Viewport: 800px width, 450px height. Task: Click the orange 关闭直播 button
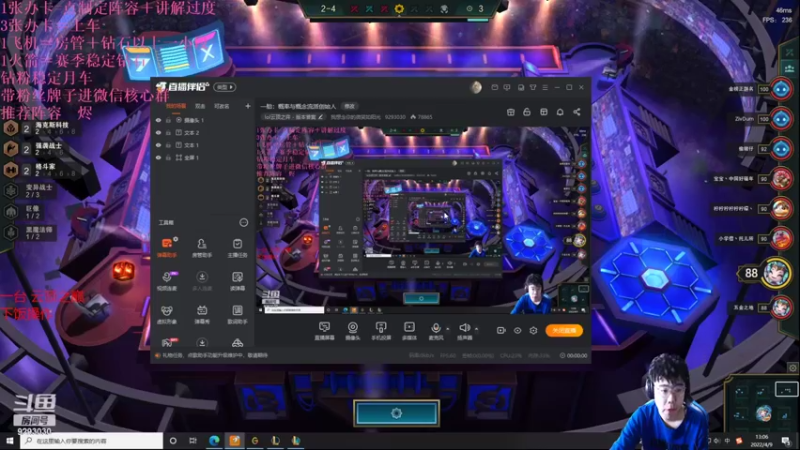point(564,331)
